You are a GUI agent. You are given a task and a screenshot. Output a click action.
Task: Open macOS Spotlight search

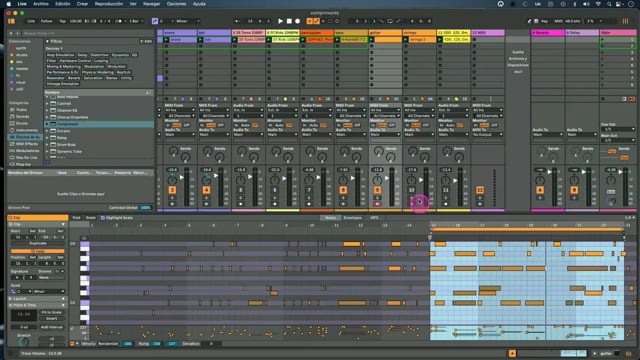(609, 4)
